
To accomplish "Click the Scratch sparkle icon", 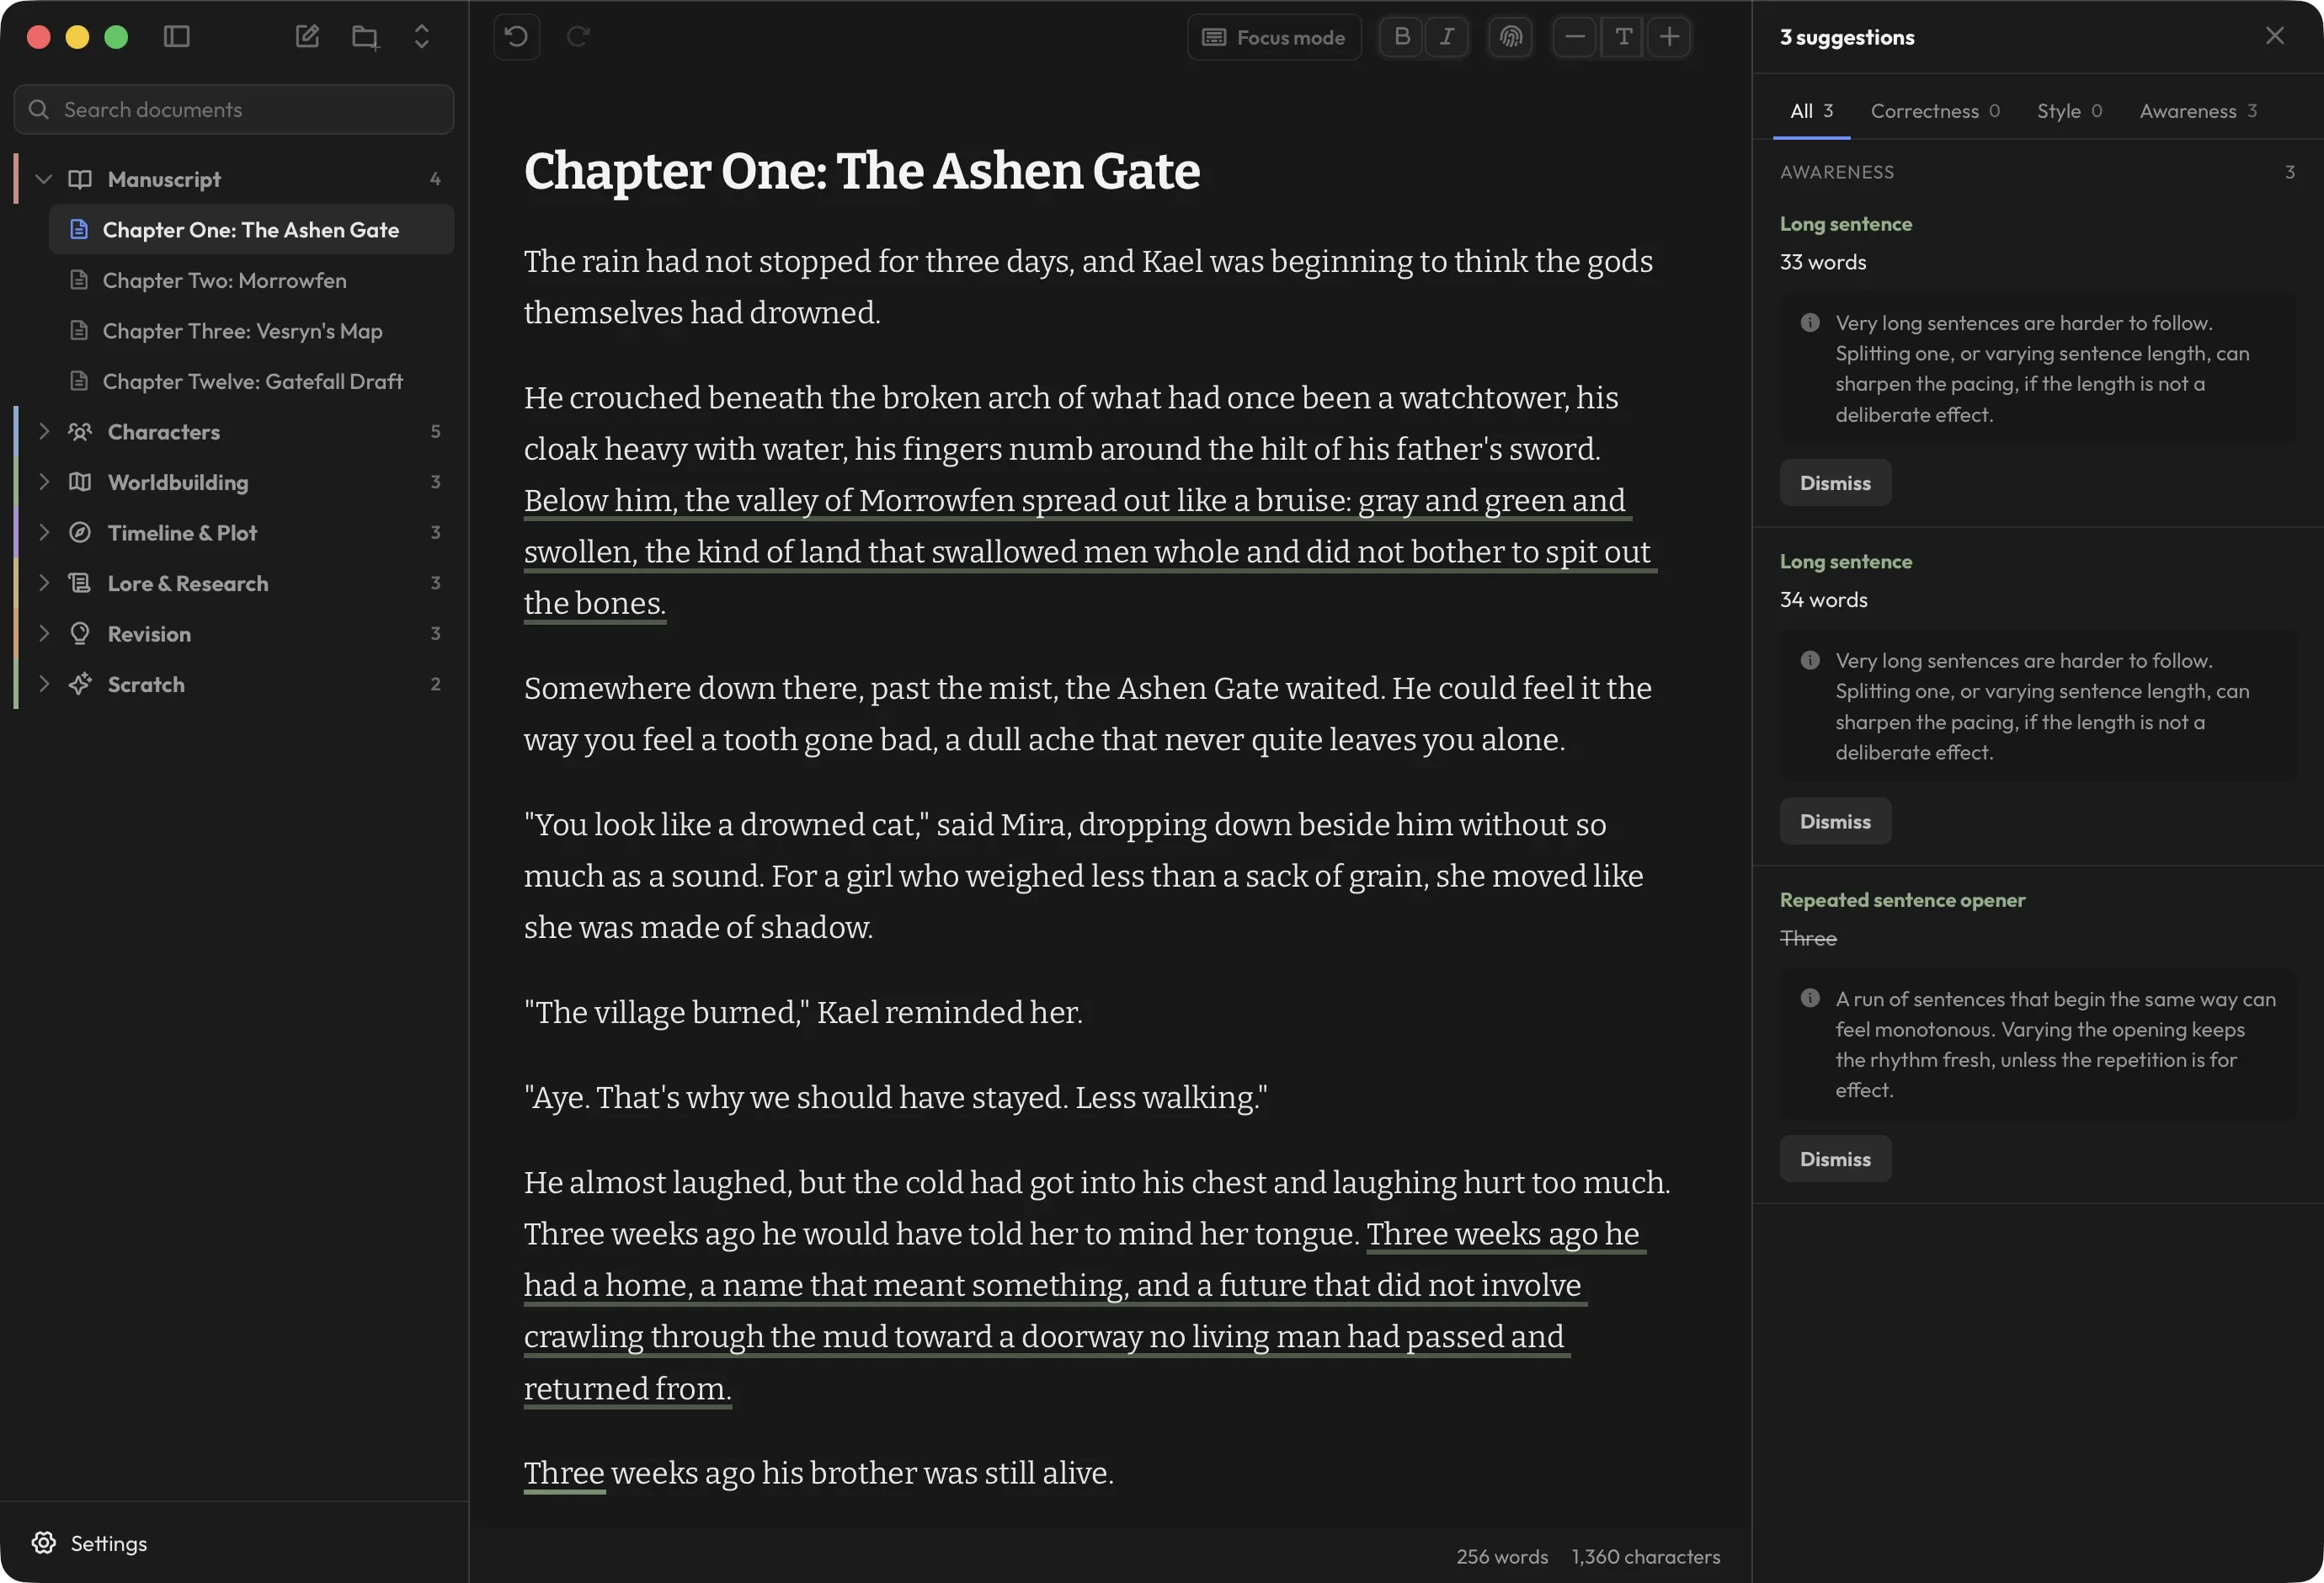I will coord(80,684).
